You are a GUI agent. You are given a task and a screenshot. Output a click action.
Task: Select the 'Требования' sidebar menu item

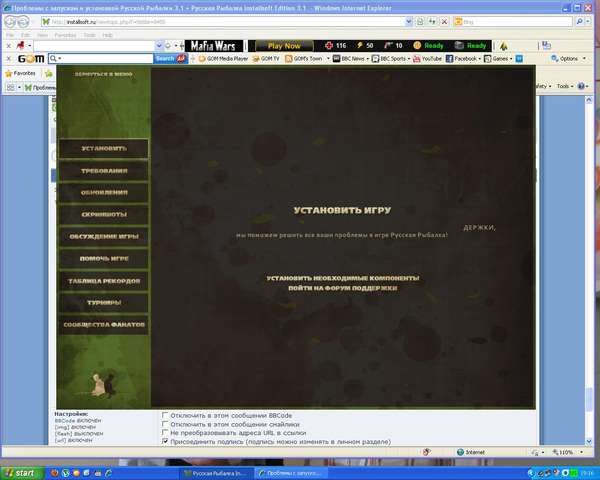(104, 170)
